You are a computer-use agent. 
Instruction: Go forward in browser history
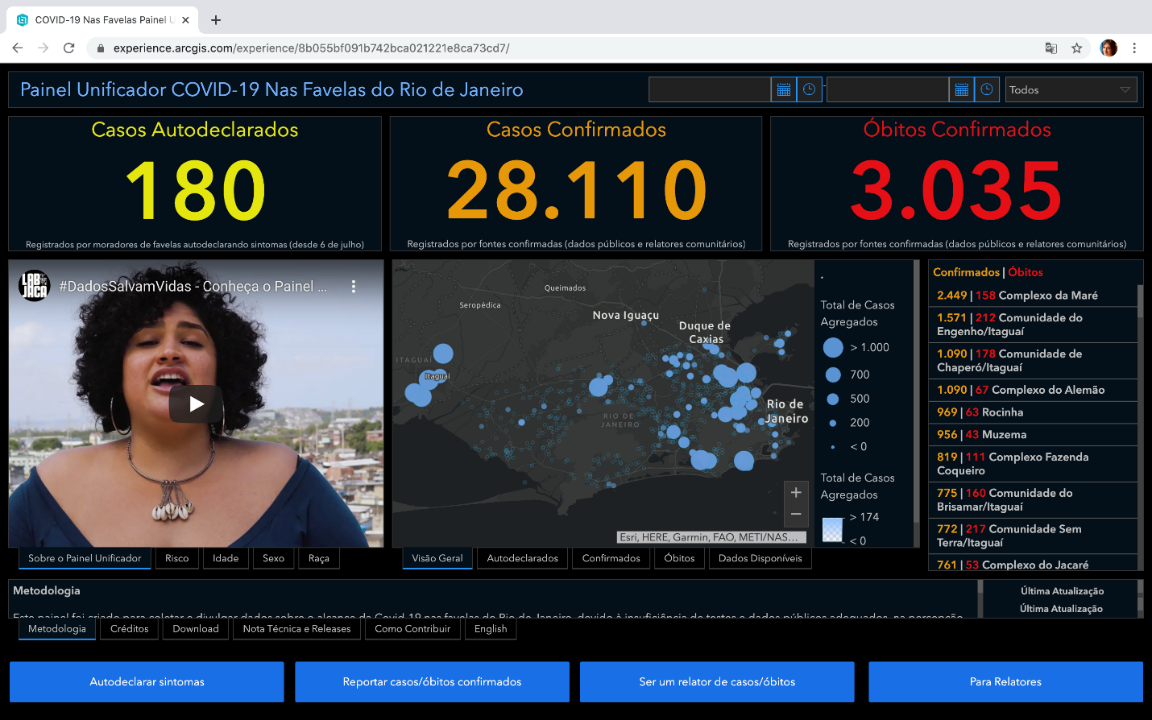(43, 48)
